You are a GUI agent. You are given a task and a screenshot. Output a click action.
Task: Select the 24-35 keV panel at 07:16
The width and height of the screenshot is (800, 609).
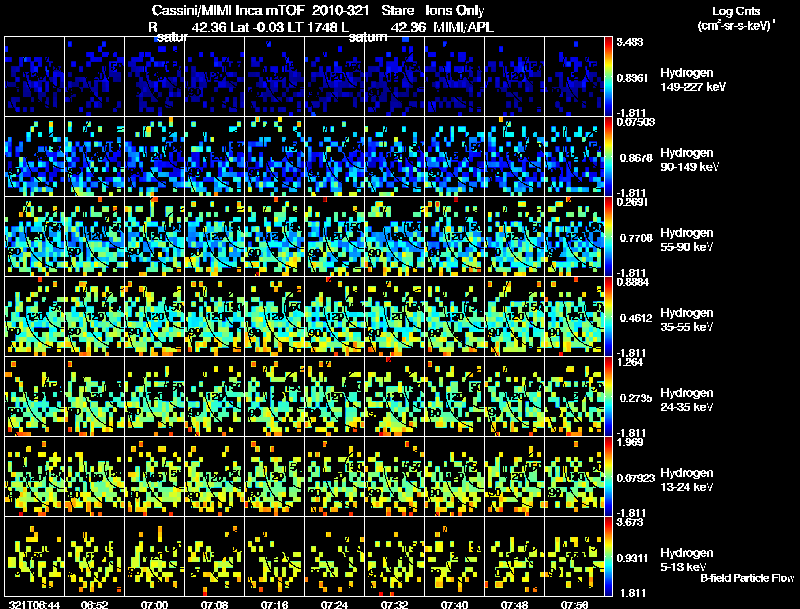click(x=274, y=397)
